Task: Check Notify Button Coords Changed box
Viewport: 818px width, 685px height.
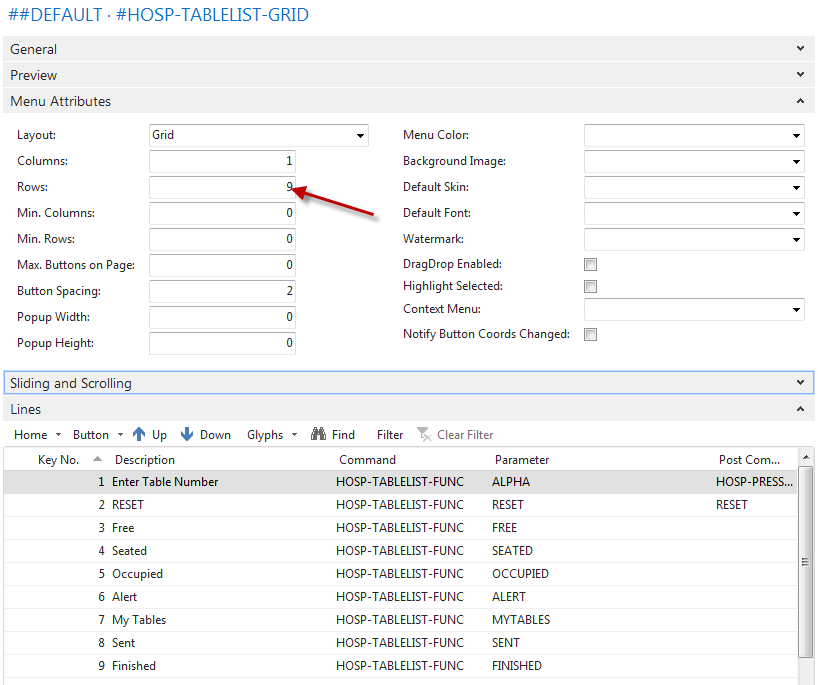Action: (x=590, y=335)
